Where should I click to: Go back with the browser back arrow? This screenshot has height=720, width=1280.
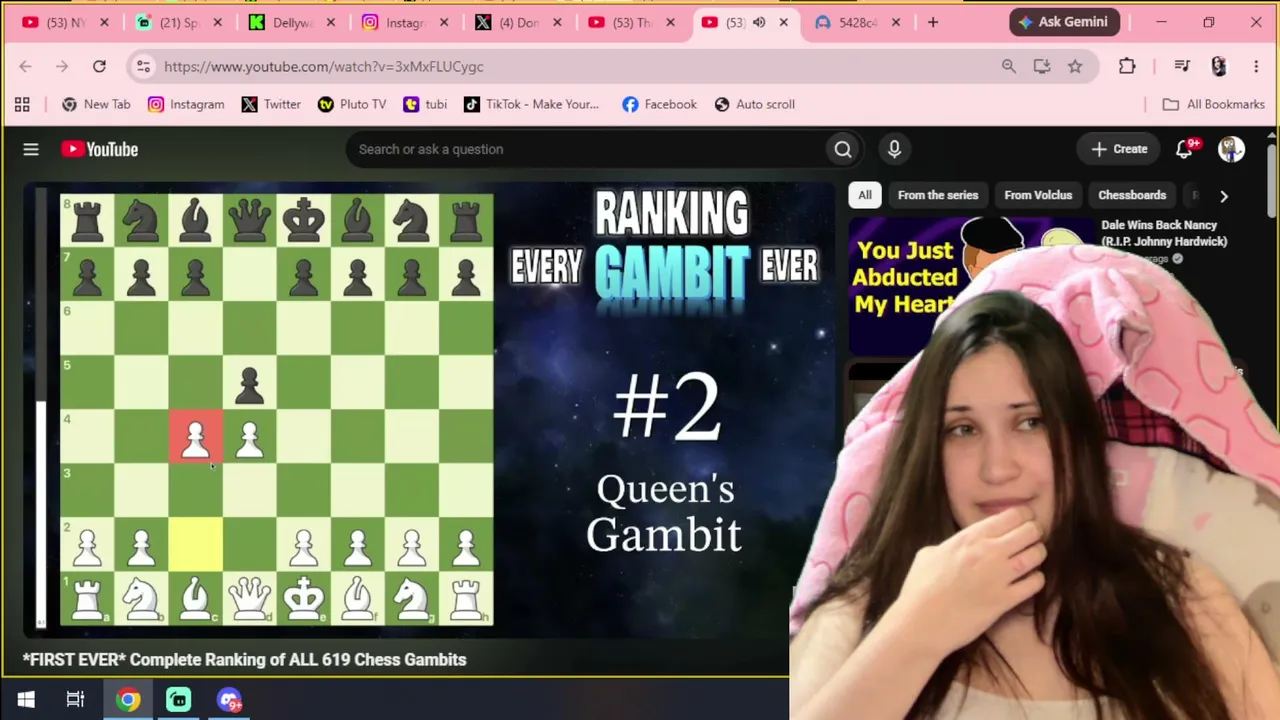pos(25,66)
